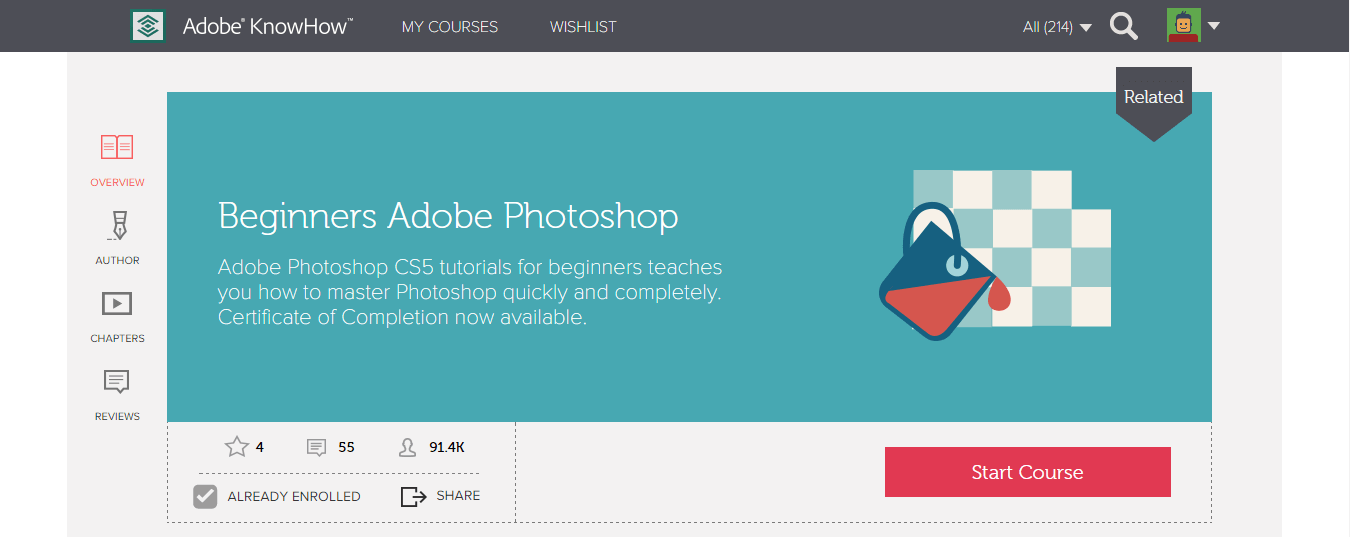Click the star rating icon
This screenshot has width=1350, height=537.
click(x=237, y=447)
